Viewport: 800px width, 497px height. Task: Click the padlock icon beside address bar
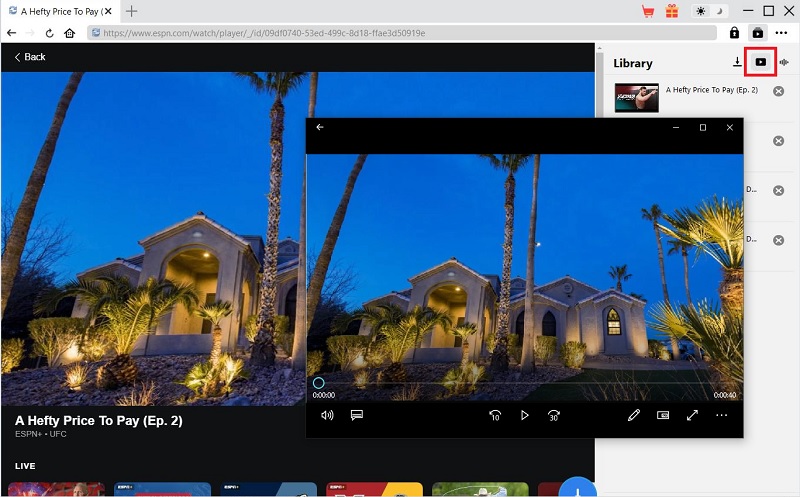734,33
